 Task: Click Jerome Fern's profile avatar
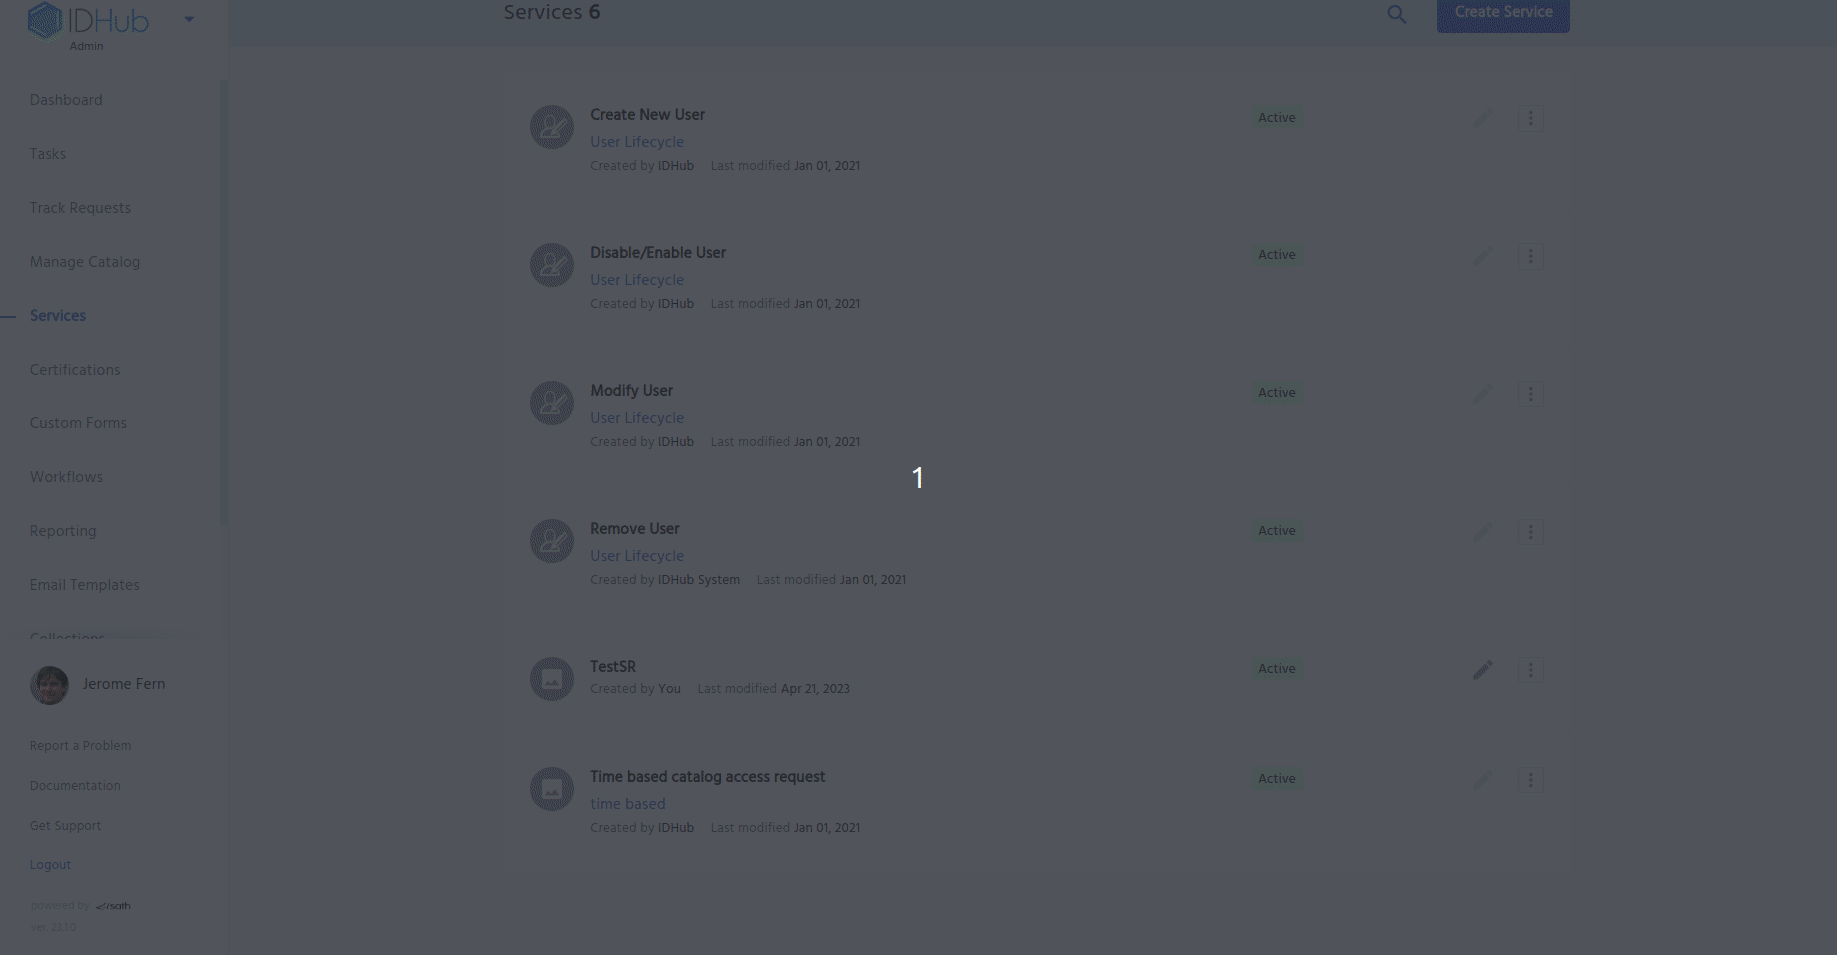(x=49, y=685)
